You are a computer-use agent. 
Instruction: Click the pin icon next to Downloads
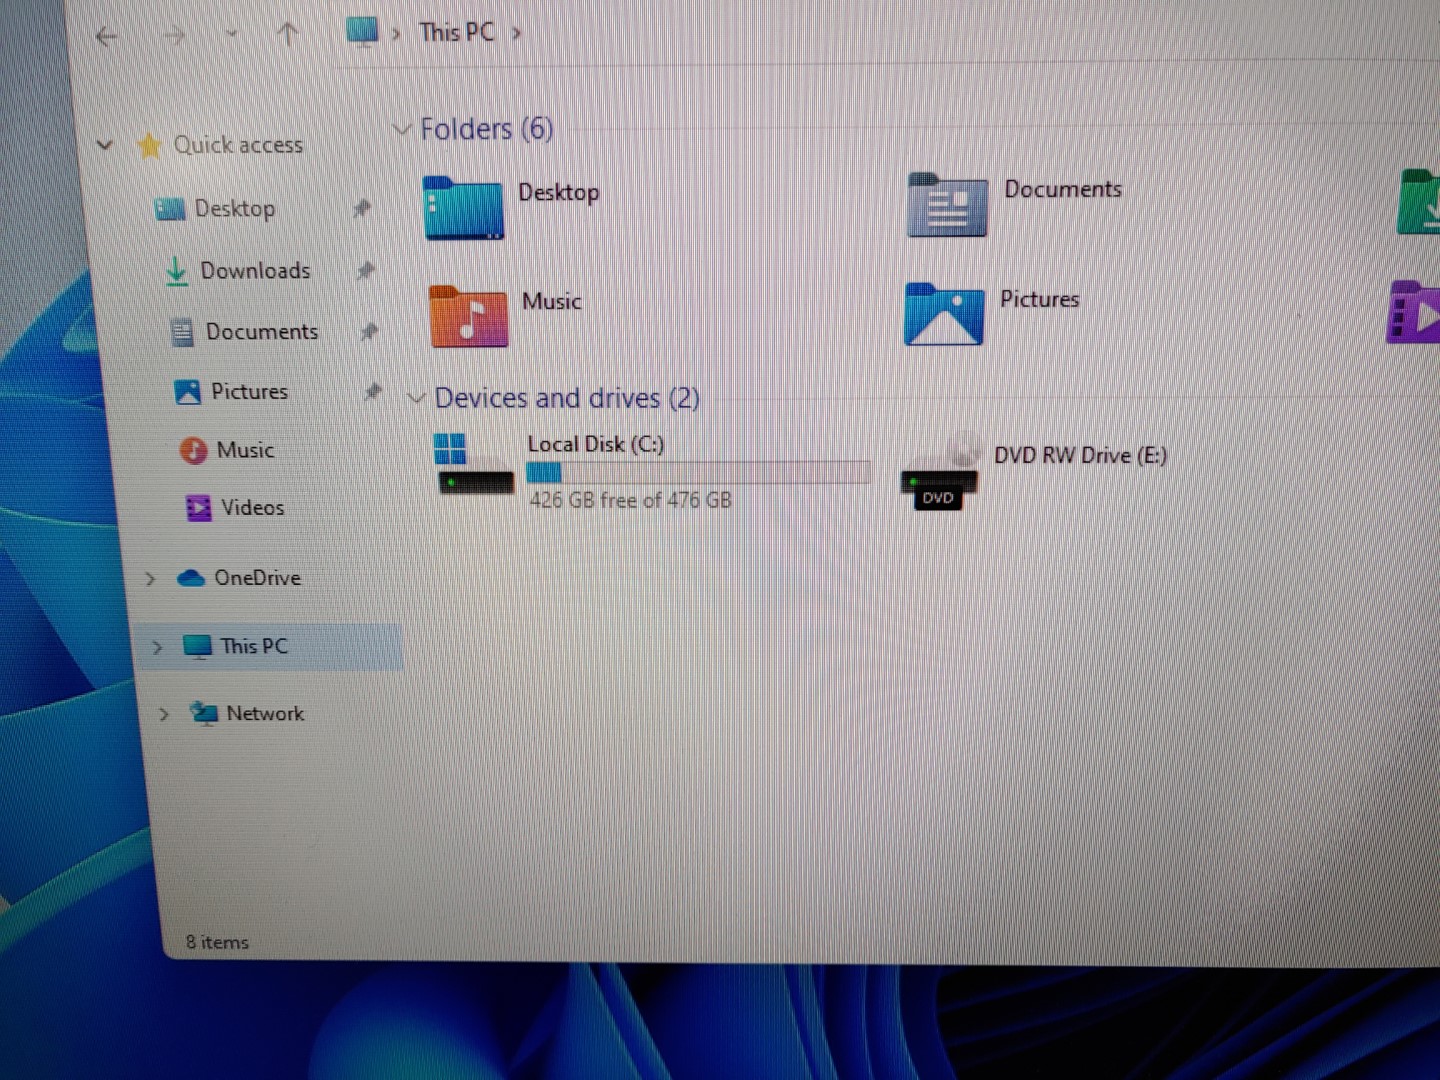point(366,270)
